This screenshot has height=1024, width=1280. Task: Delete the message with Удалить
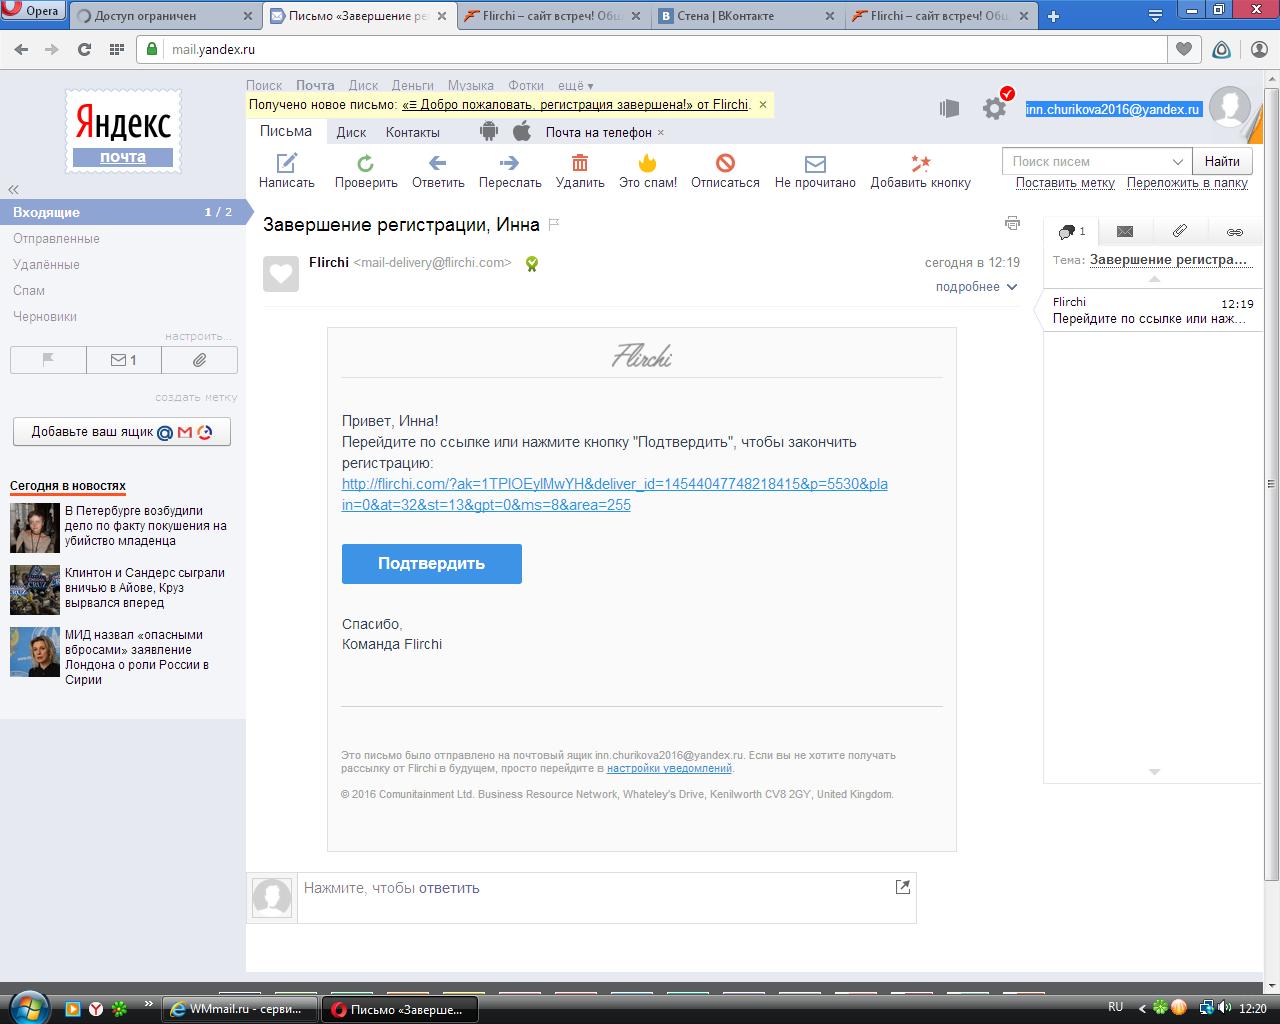(x=580, y=171)
